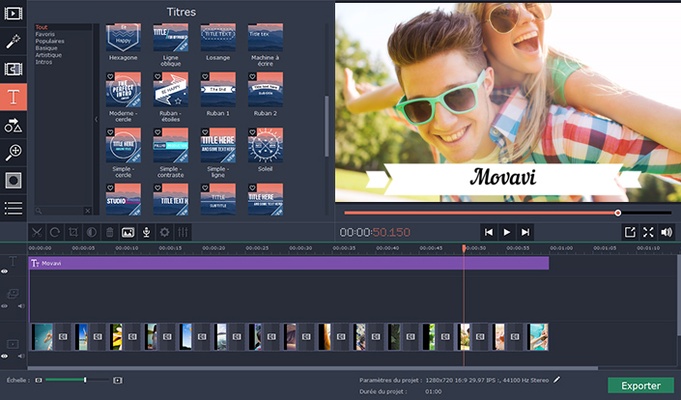Edit project settings with pencil icon
This screenshot has width=681, height=400.
point(556,380)
